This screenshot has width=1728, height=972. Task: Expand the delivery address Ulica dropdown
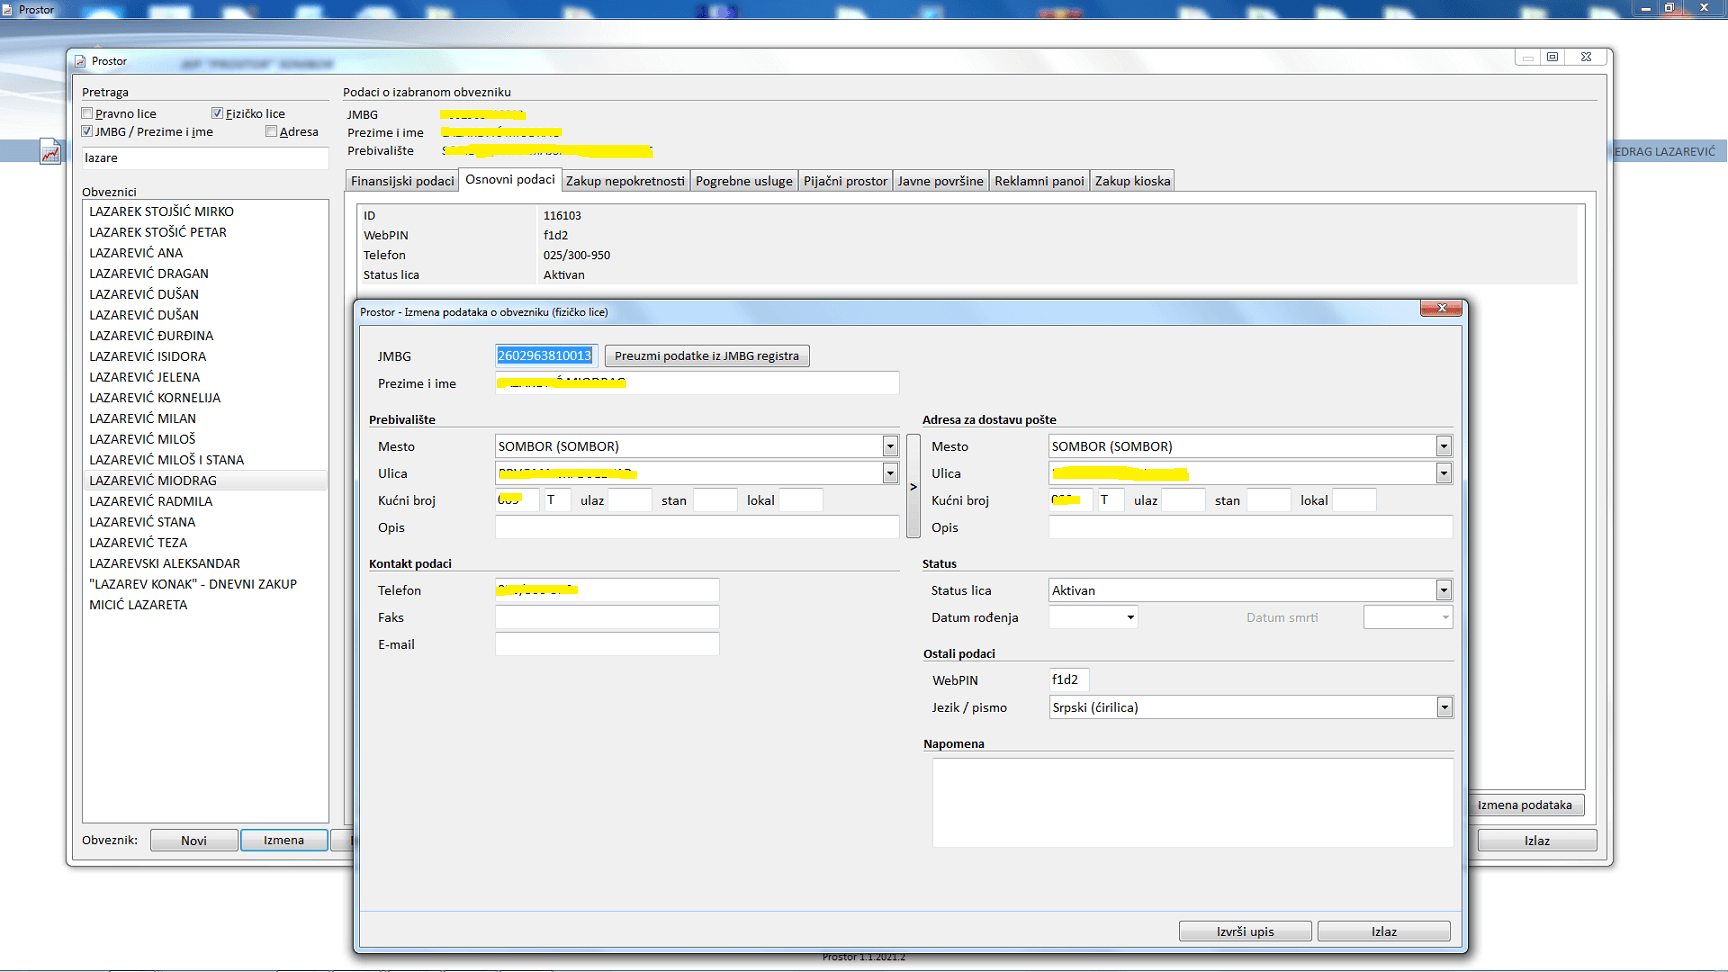[x=1443, y=473]
